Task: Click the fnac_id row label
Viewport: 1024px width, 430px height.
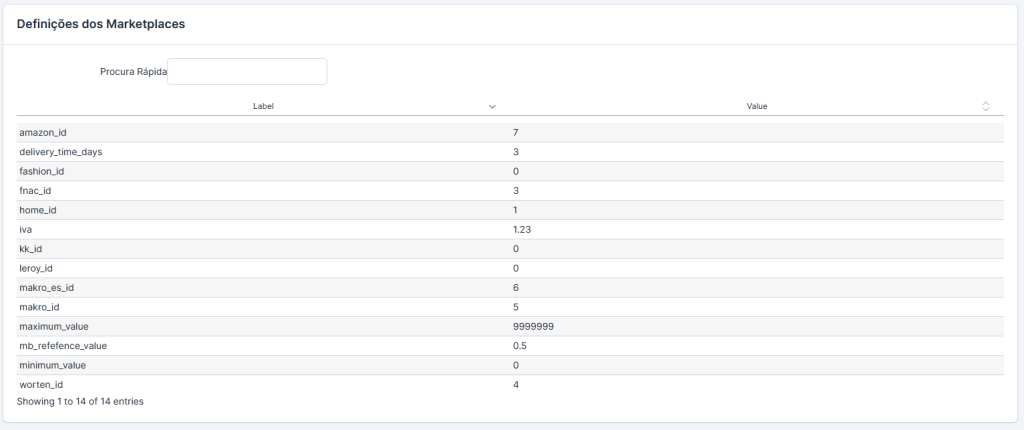Action: tap(36, 190)
